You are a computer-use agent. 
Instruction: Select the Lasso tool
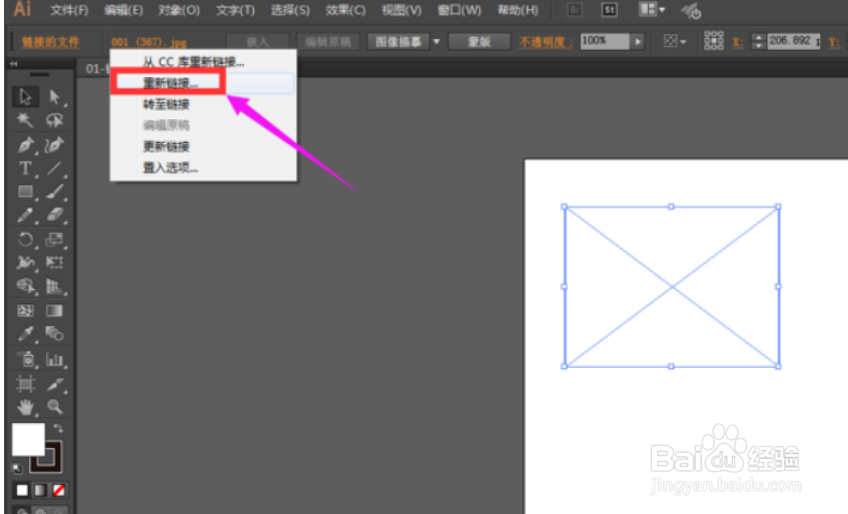point(54,120)
